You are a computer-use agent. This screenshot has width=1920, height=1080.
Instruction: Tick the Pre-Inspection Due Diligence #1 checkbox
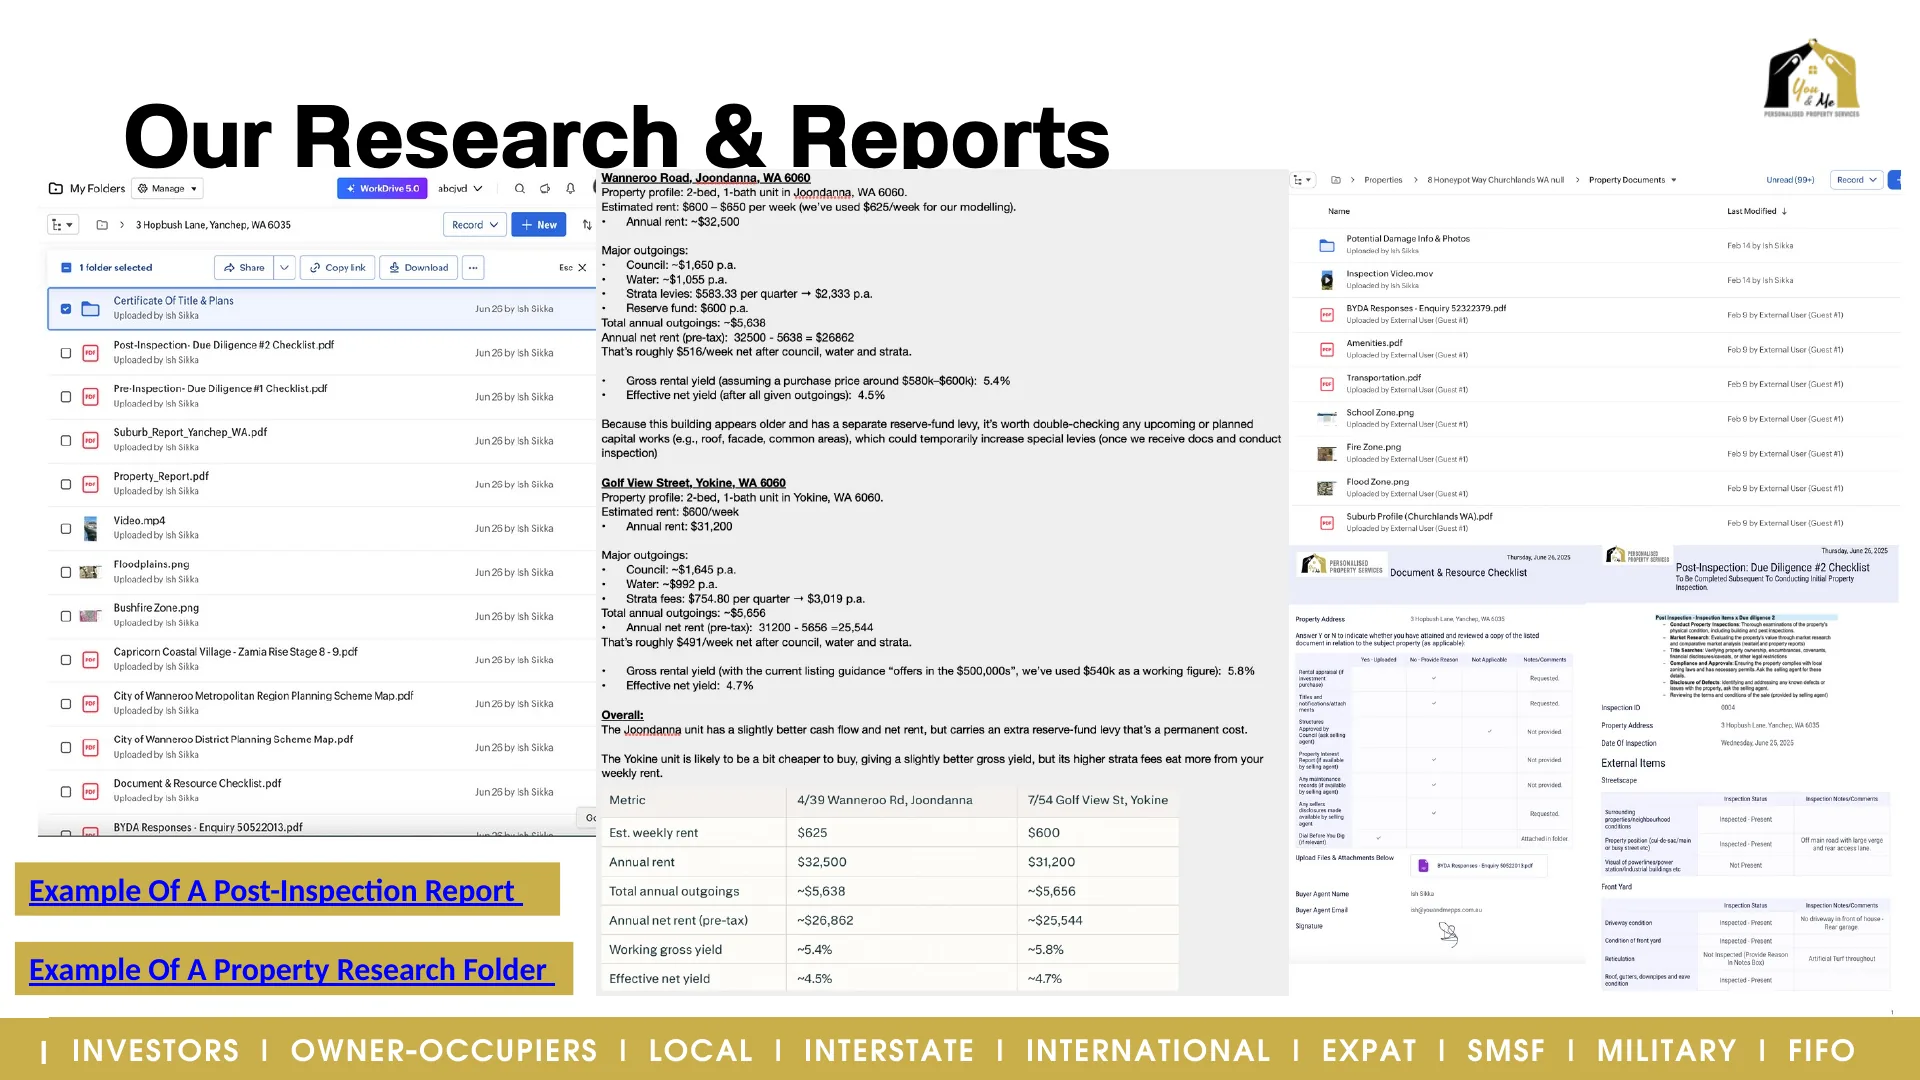[66, 397]
